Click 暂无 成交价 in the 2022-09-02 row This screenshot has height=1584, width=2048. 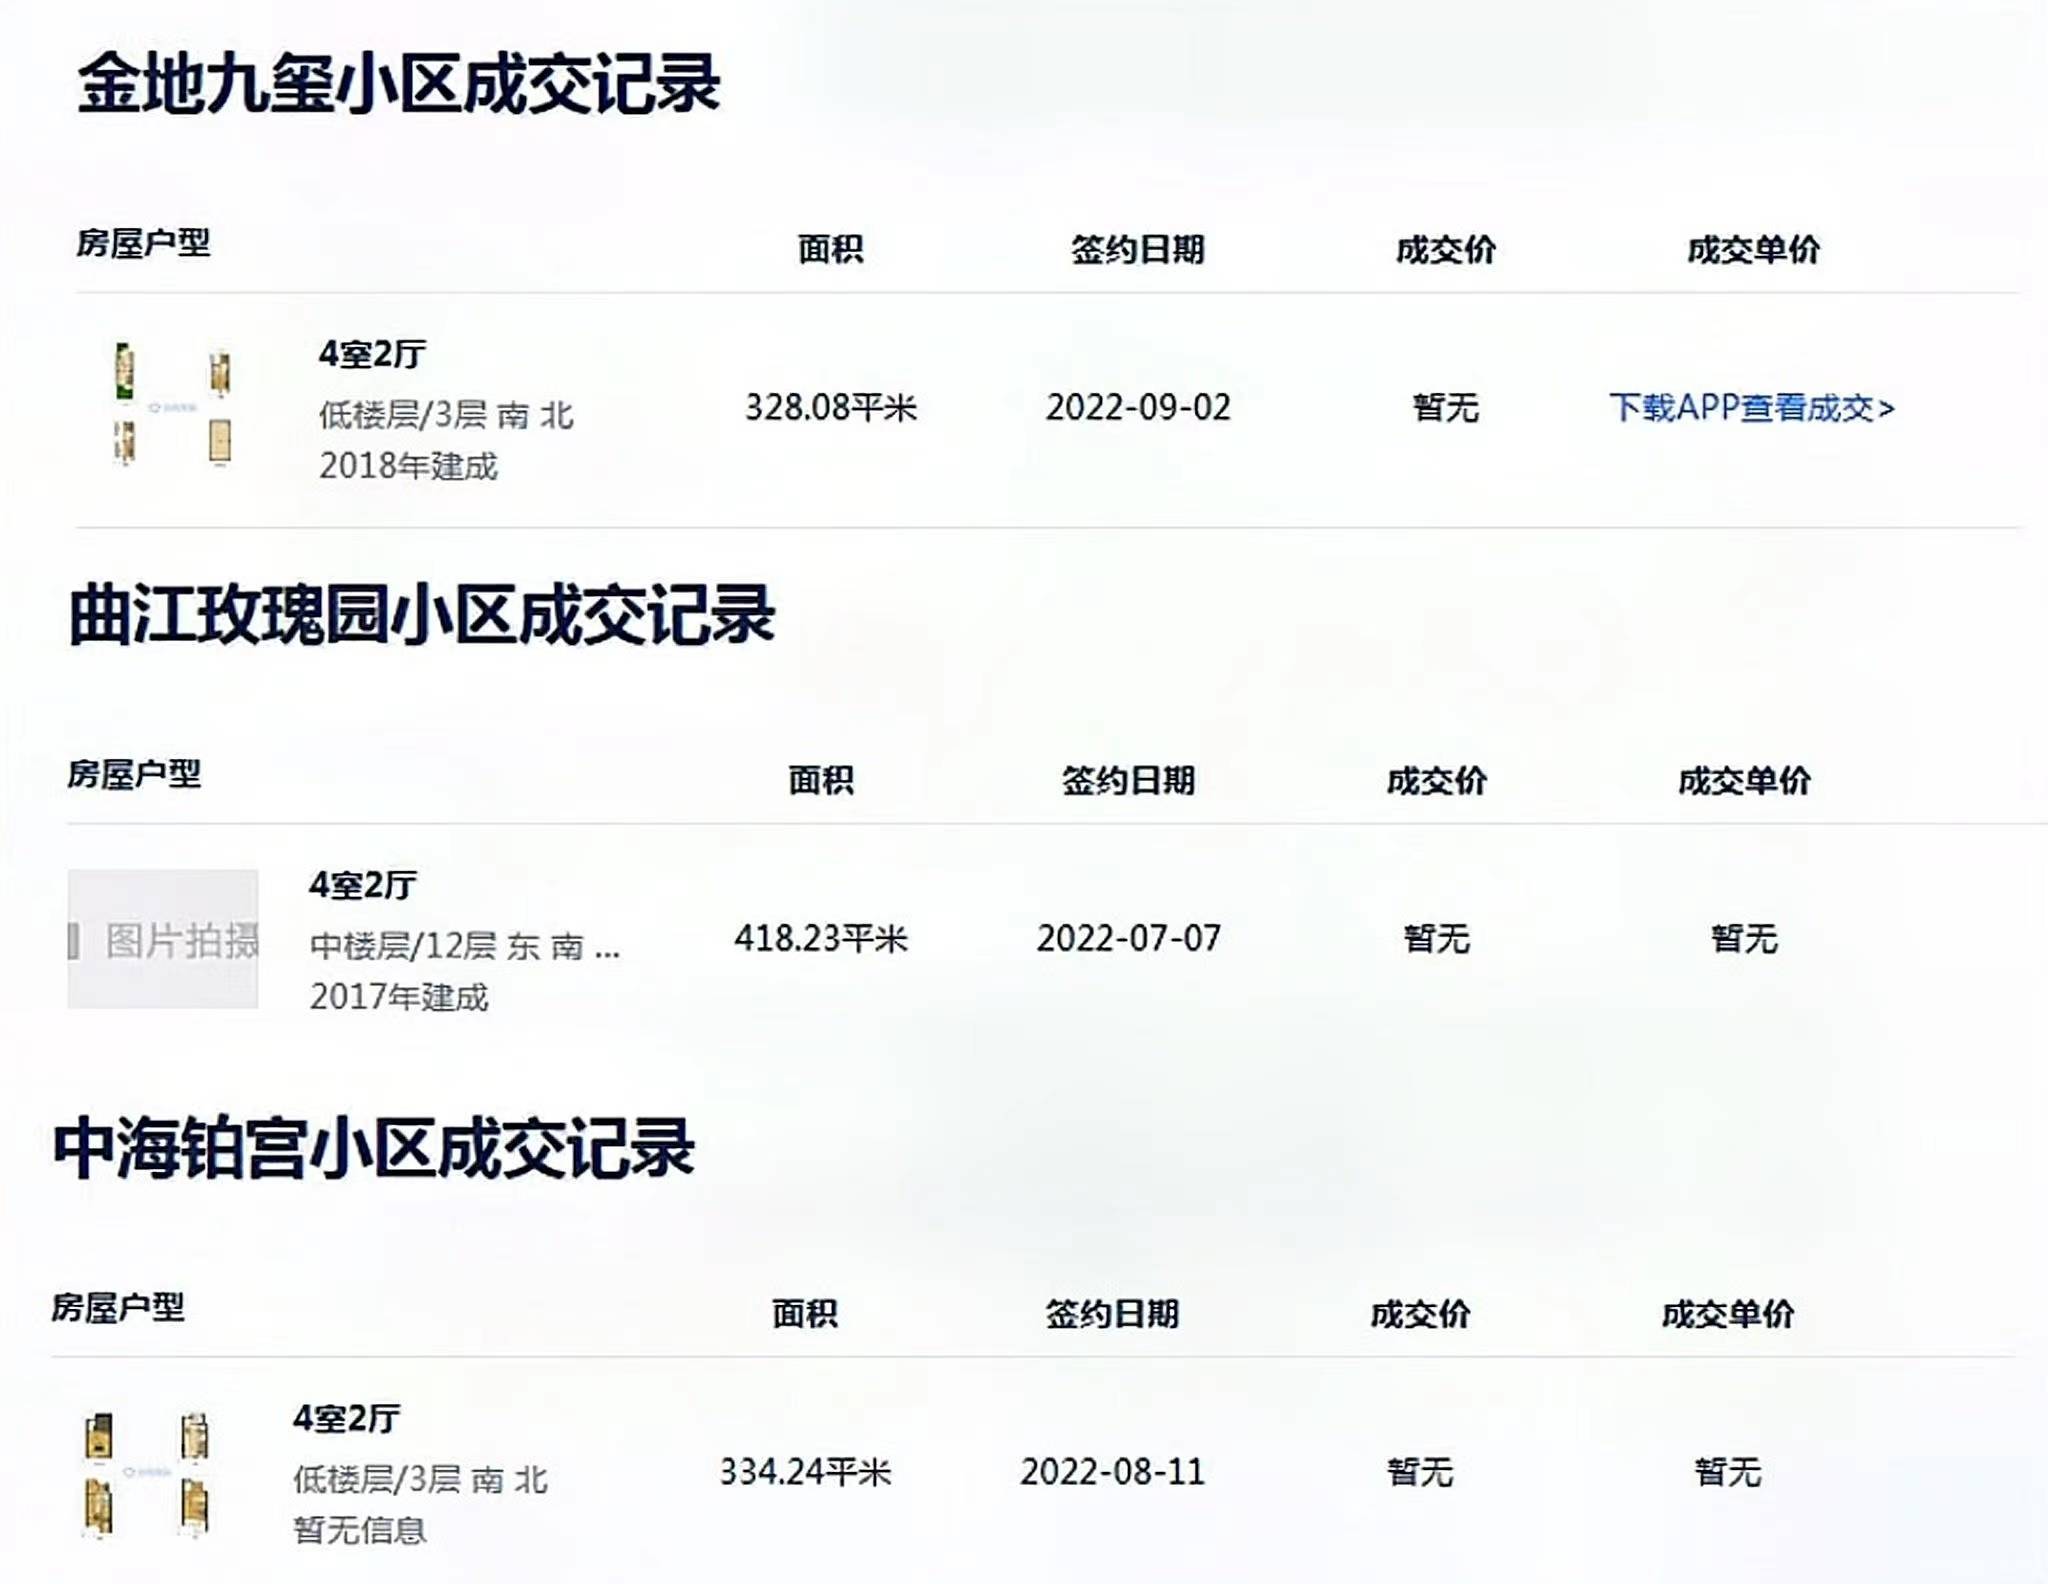[1446, 408]
